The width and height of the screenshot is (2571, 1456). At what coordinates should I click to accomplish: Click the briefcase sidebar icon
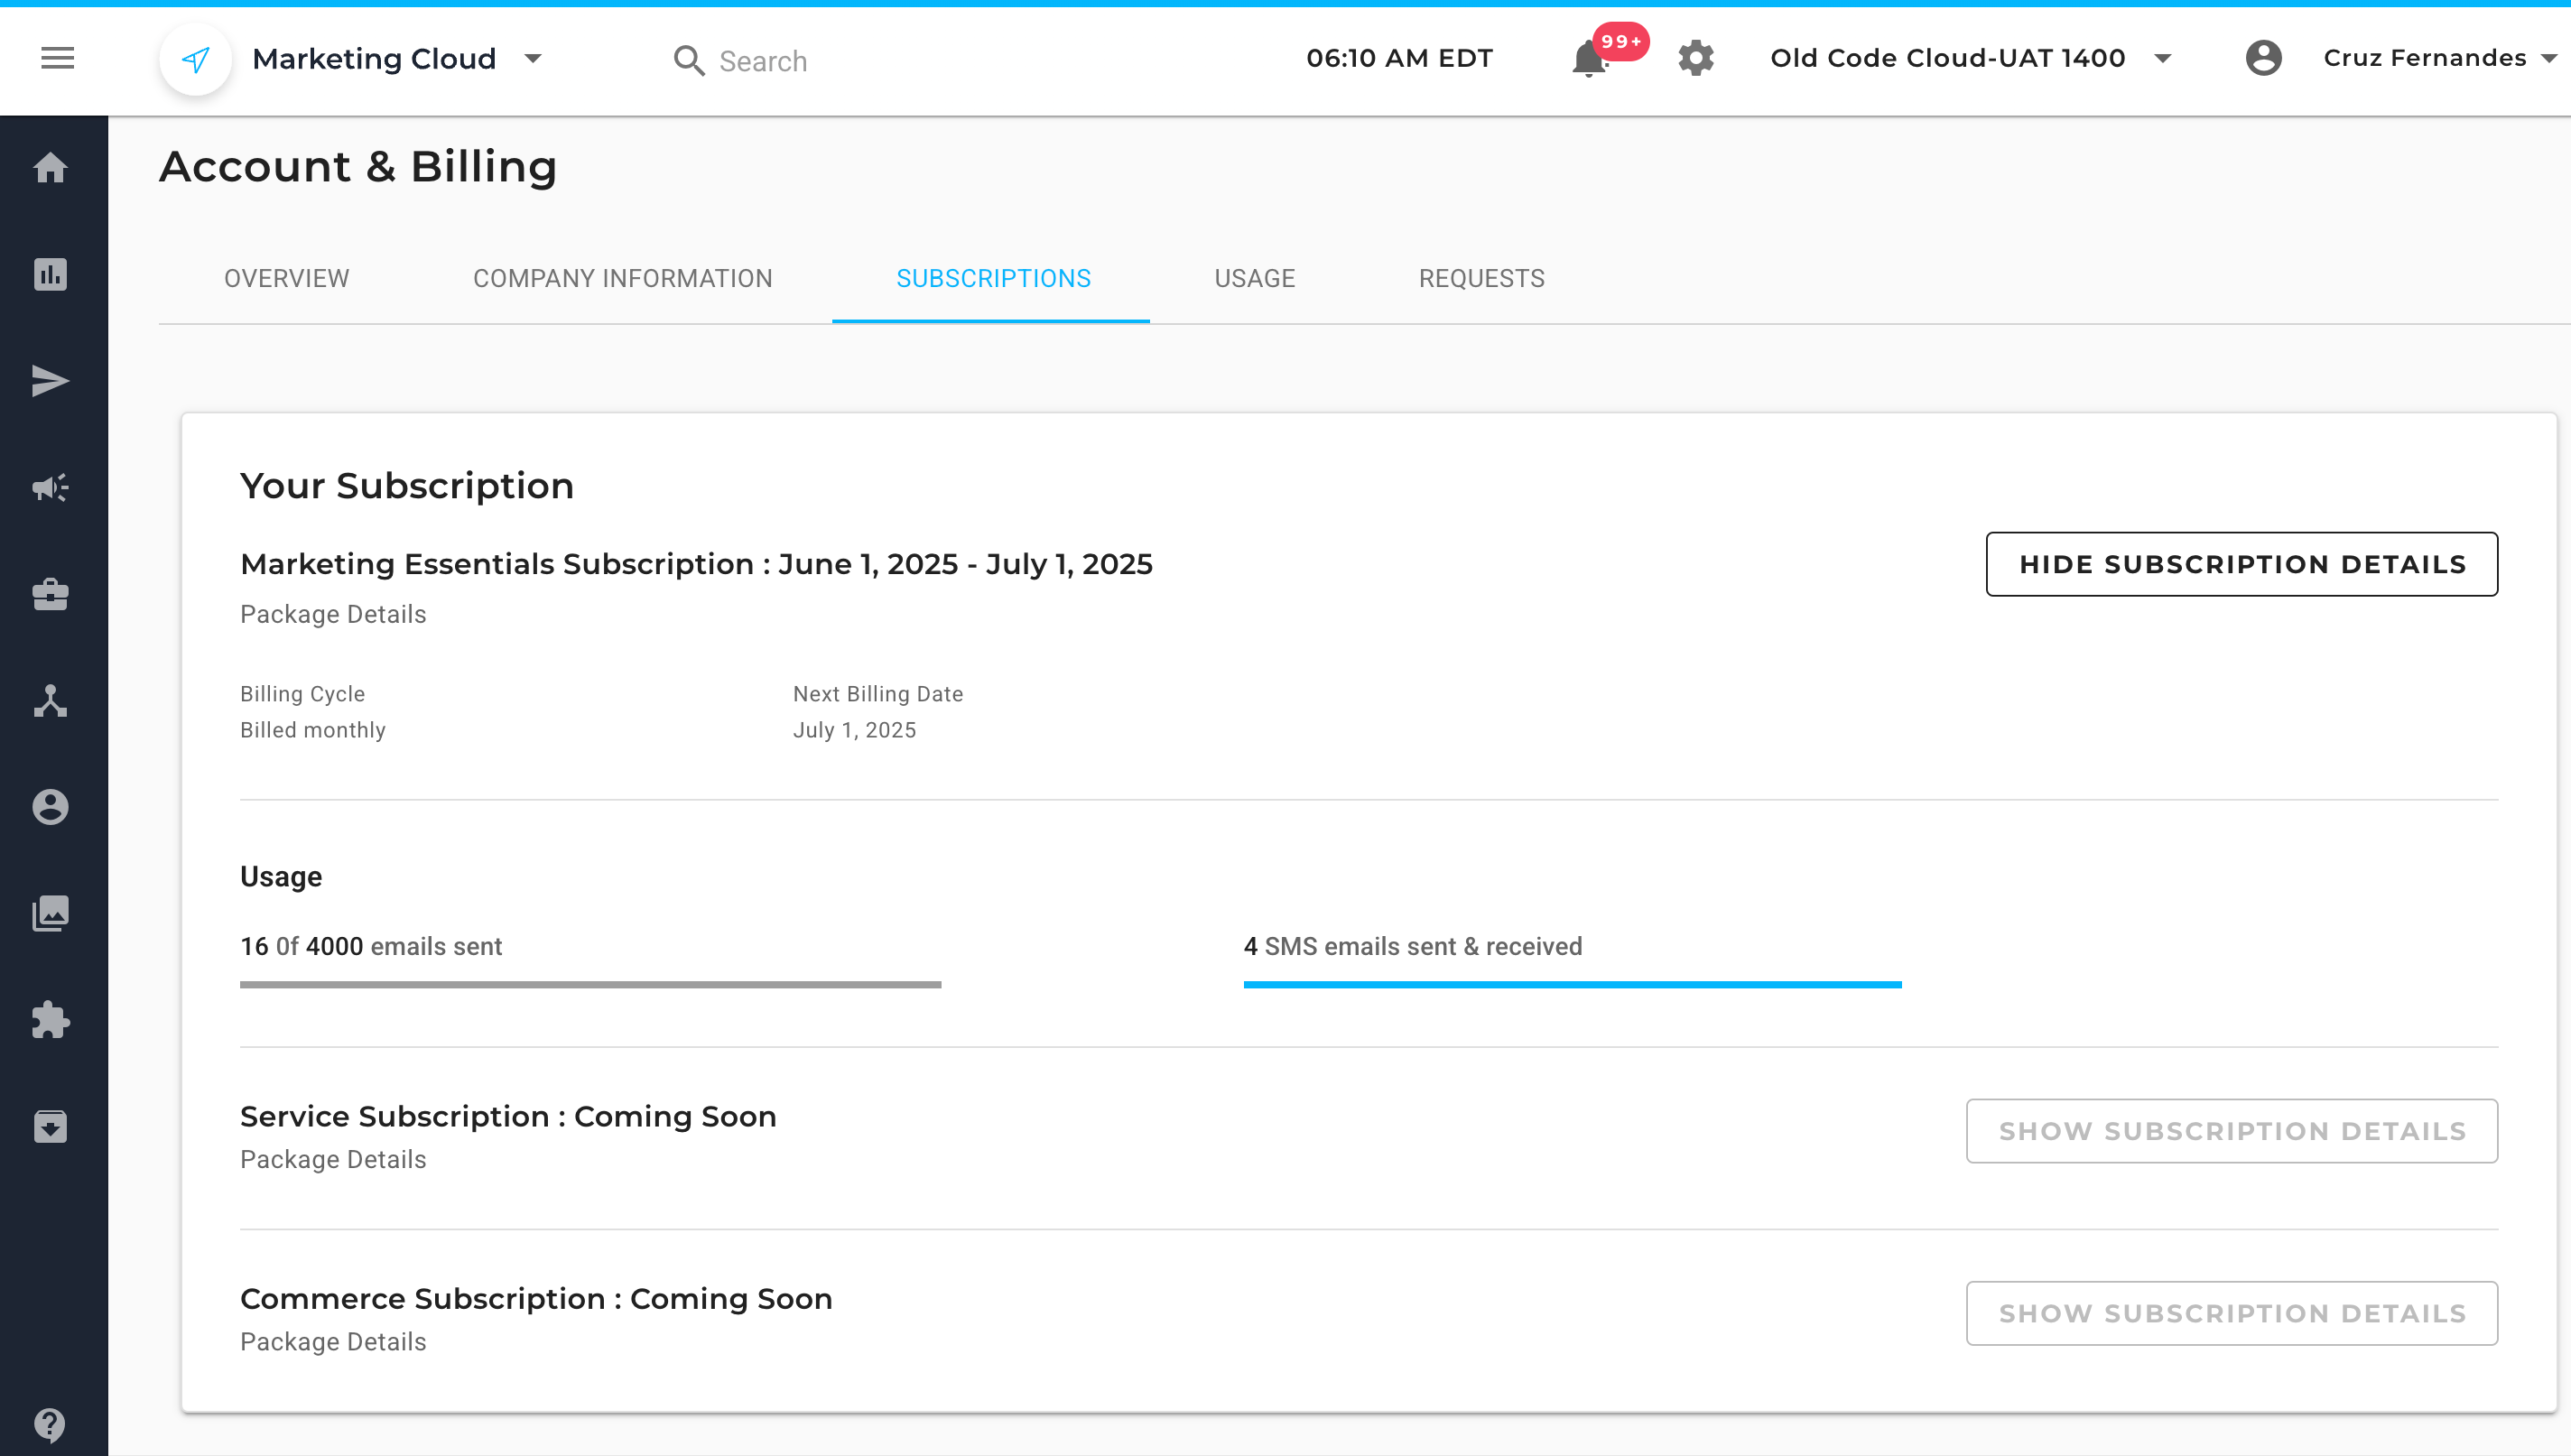click(x=50, y=594)
